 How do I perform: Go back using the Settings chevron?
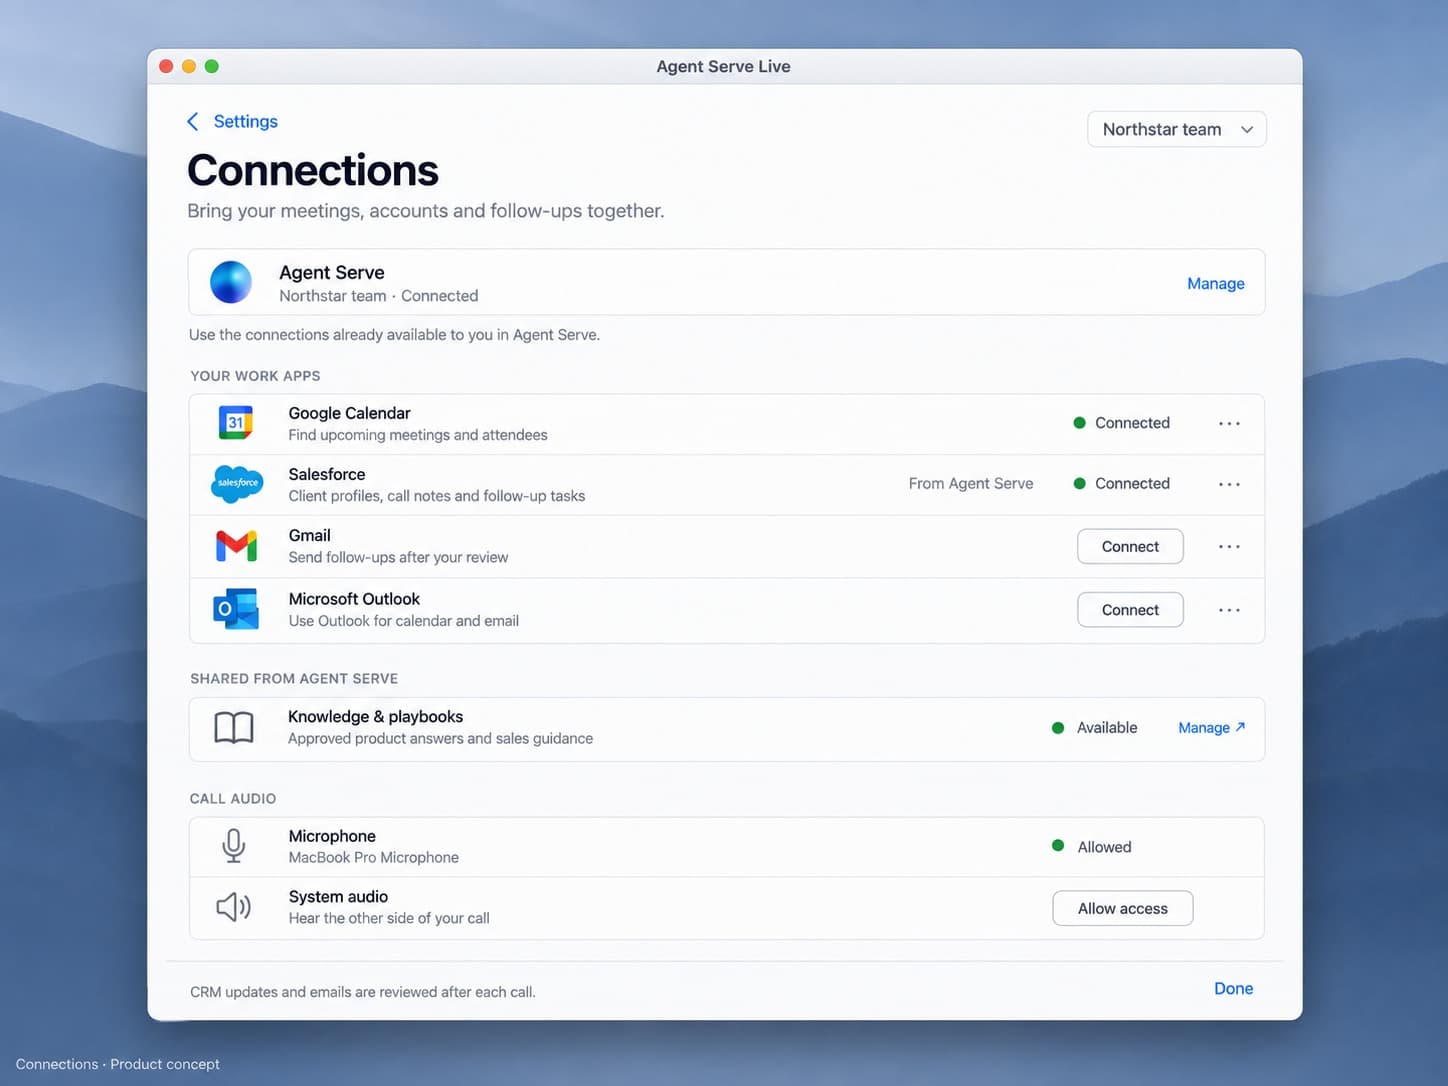pyautogui.click(x=193, y=121)
